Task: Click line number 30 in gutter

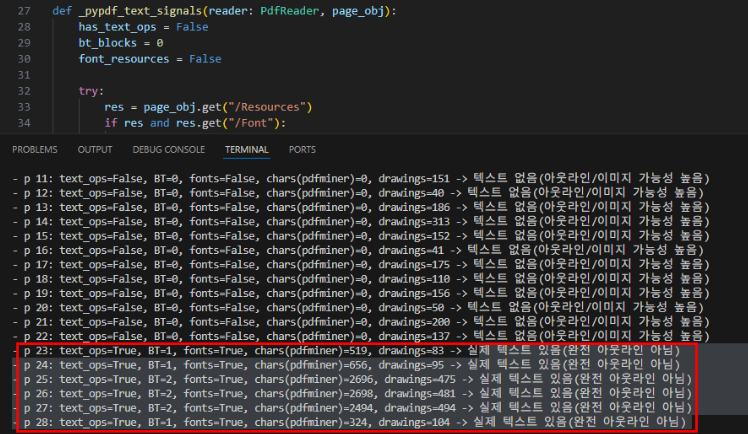Action: (24, 59)
